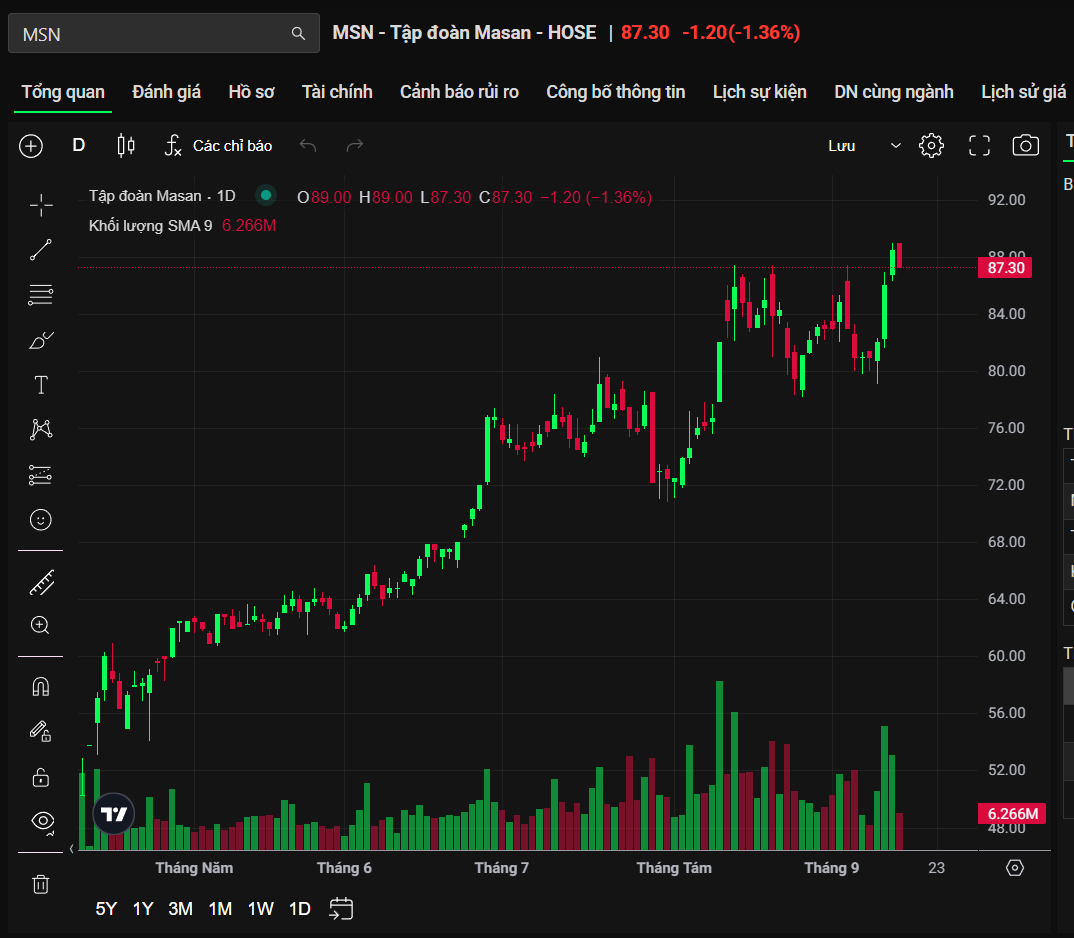Screen dimensions: 1074x938
Task: Select the 1M time range
Action: coord(221,909)
